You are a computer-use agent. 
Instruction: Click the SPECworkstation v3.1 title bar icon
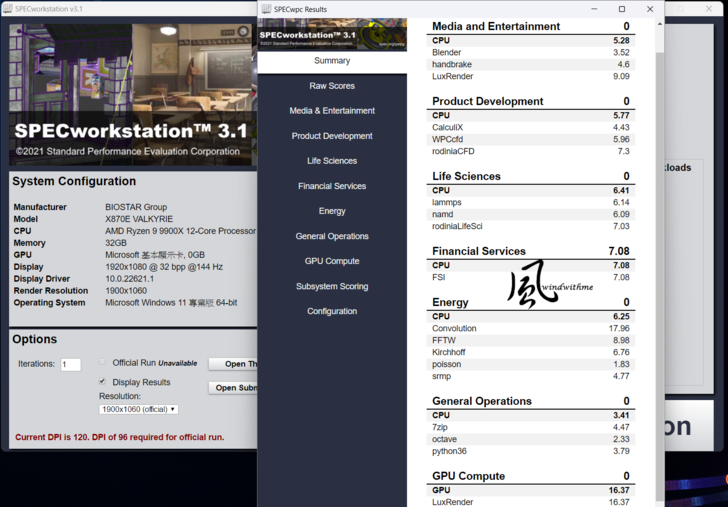pos(7,8)
